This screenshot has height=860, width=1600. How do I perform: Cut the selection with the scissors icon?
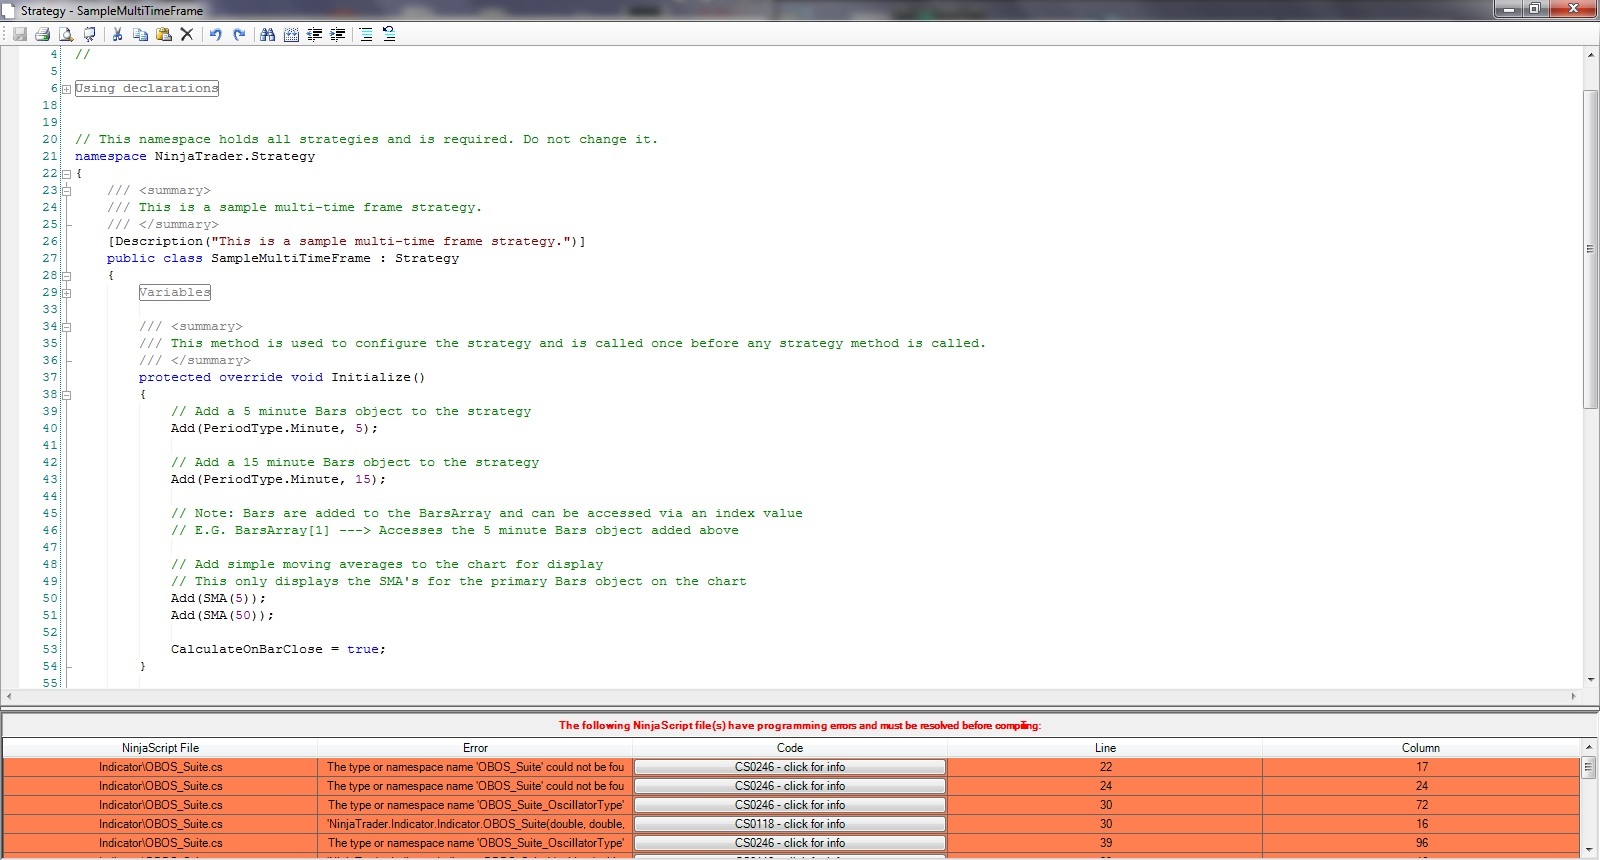(x=117, y=34)
